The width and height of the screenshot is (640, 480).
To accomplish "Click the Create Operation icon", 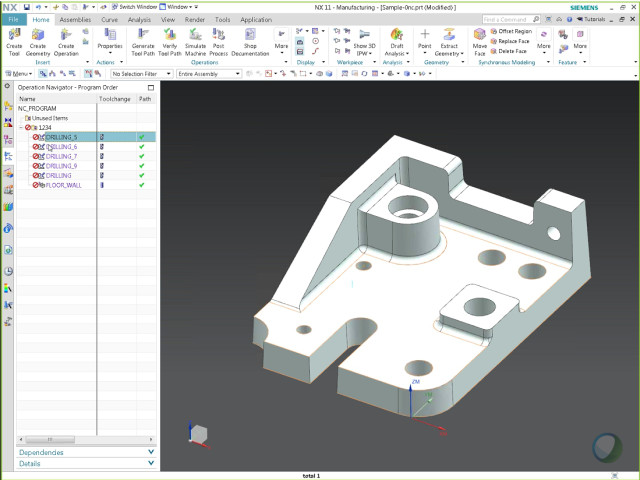I will 66,34.
